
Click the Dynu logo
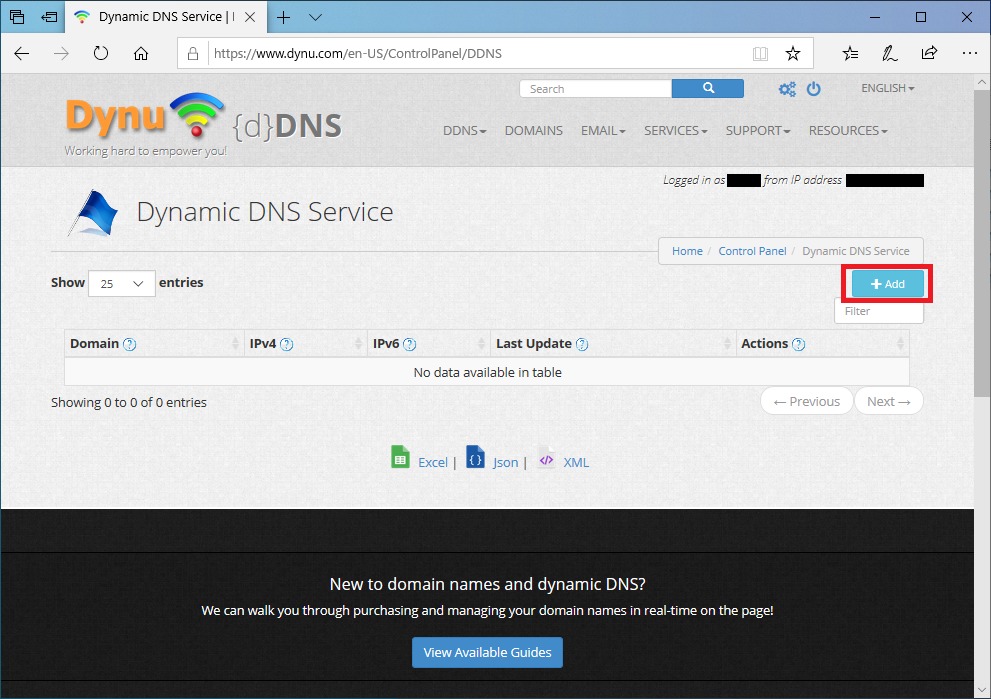pyautogui.click(x=145, y=123)
